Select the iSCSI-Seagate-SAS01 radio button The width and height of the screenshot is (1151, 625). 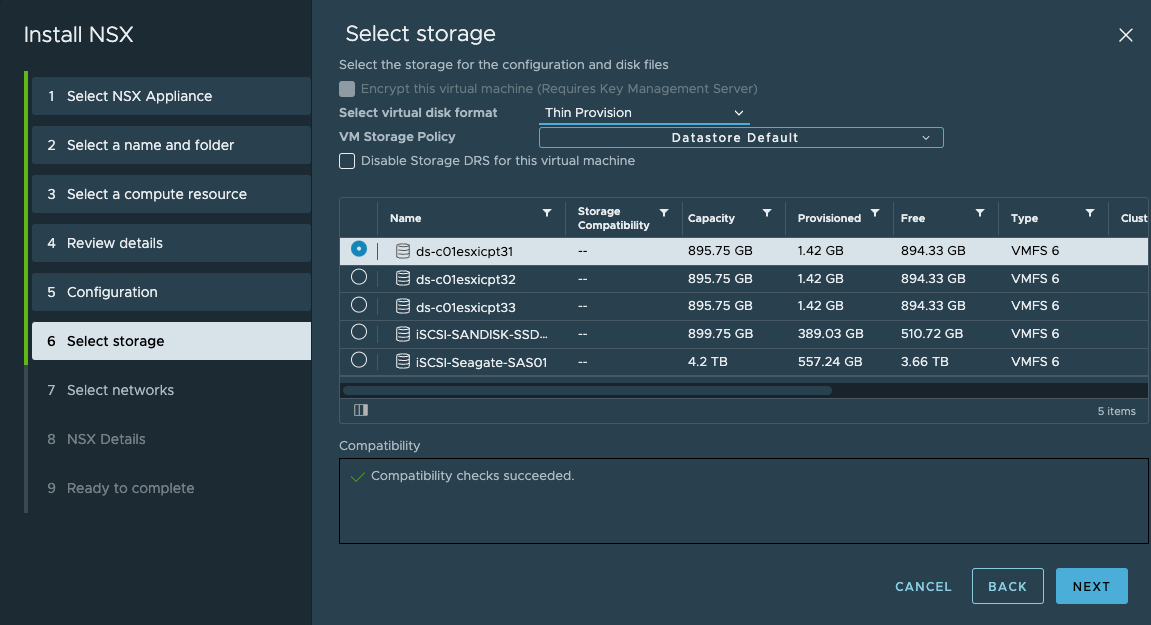coord(358,360)
